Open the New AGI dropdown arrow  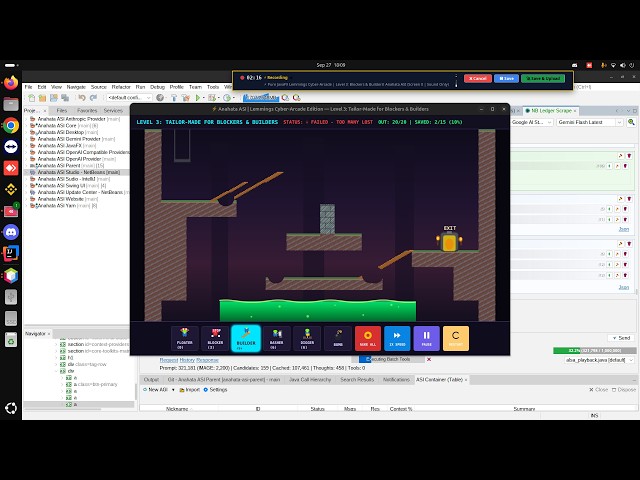coord(173,390)
